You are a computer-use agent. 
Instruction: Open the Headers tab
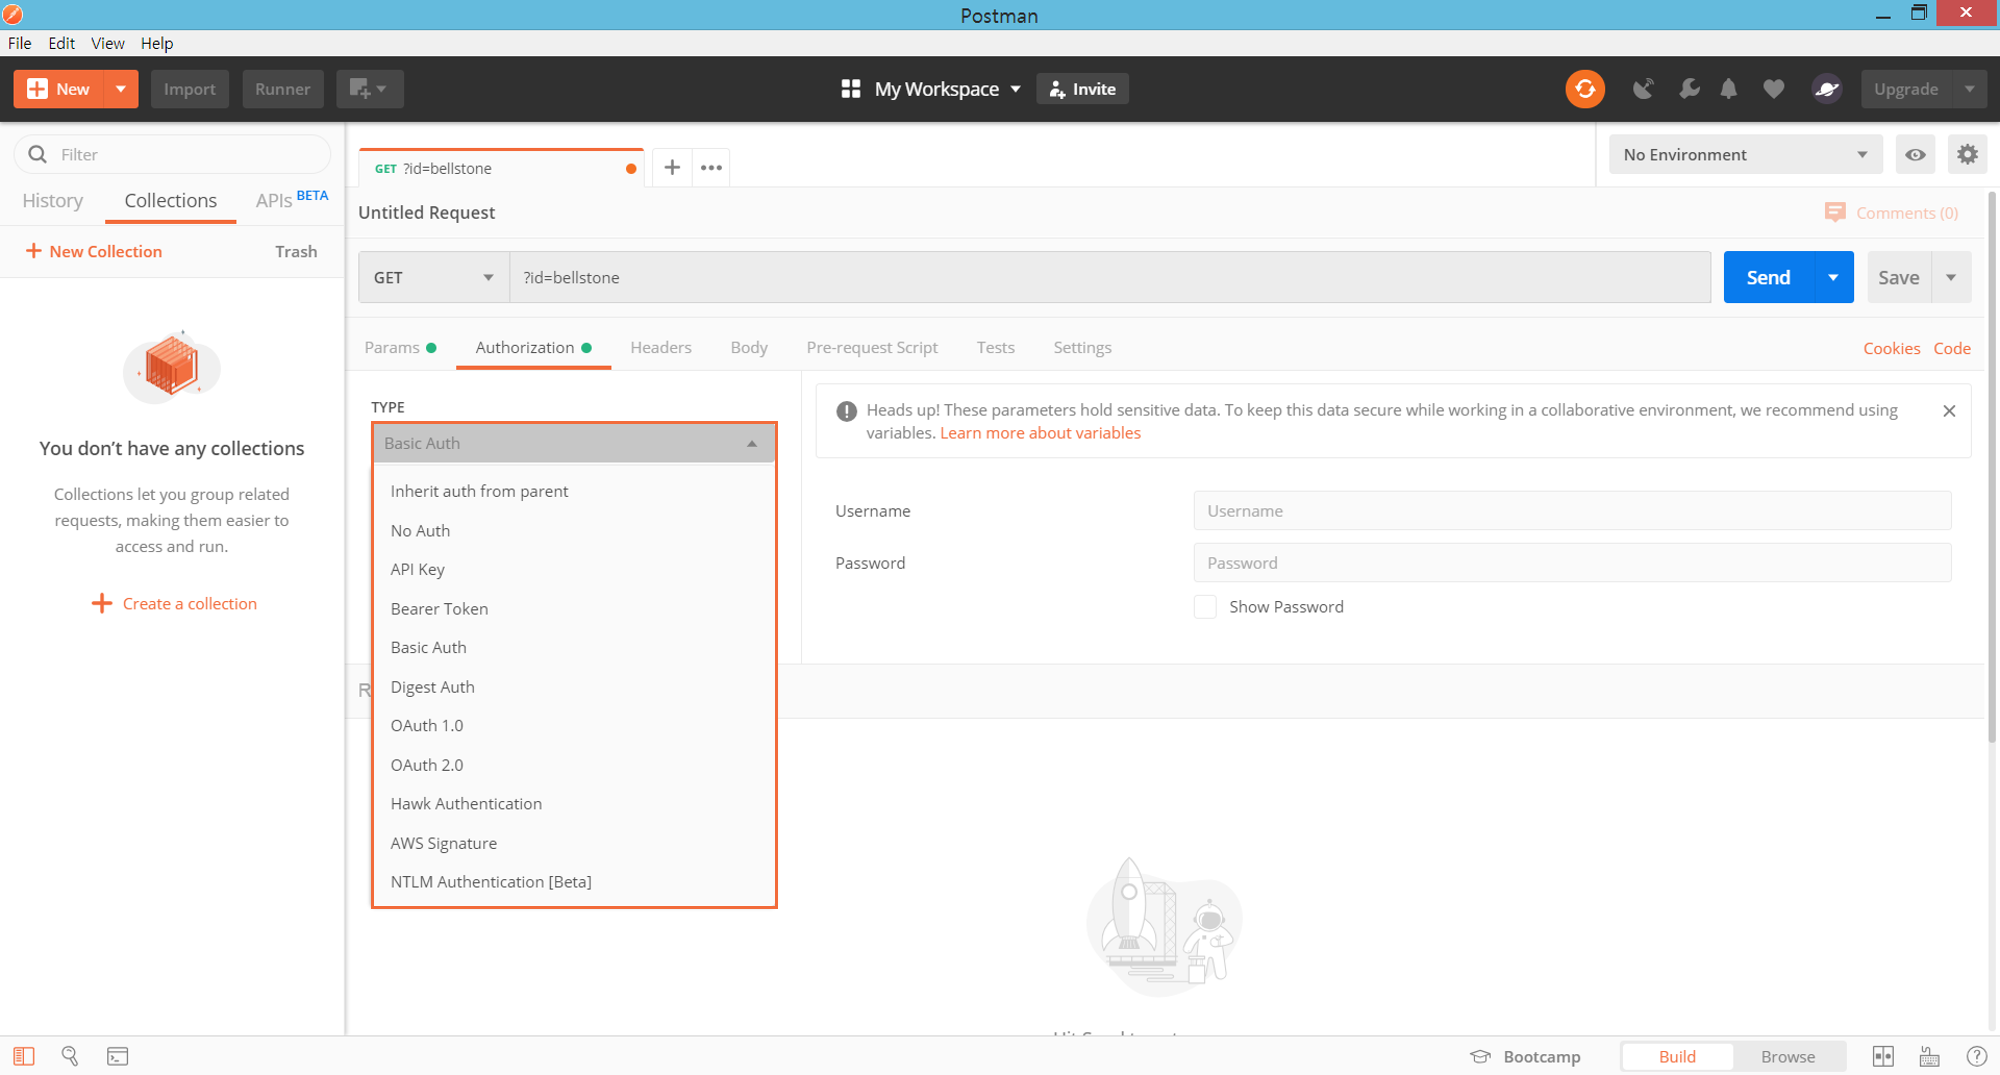(660, 347)
